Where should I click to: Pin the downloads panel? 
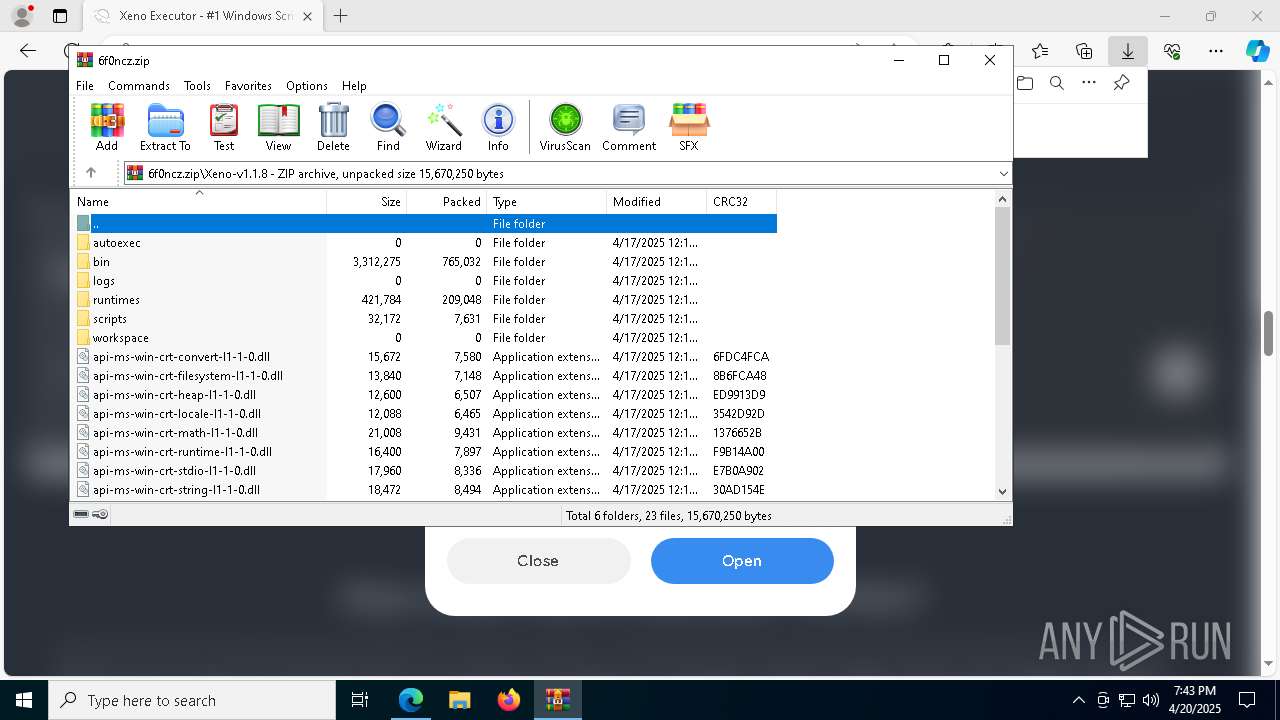1121,83
